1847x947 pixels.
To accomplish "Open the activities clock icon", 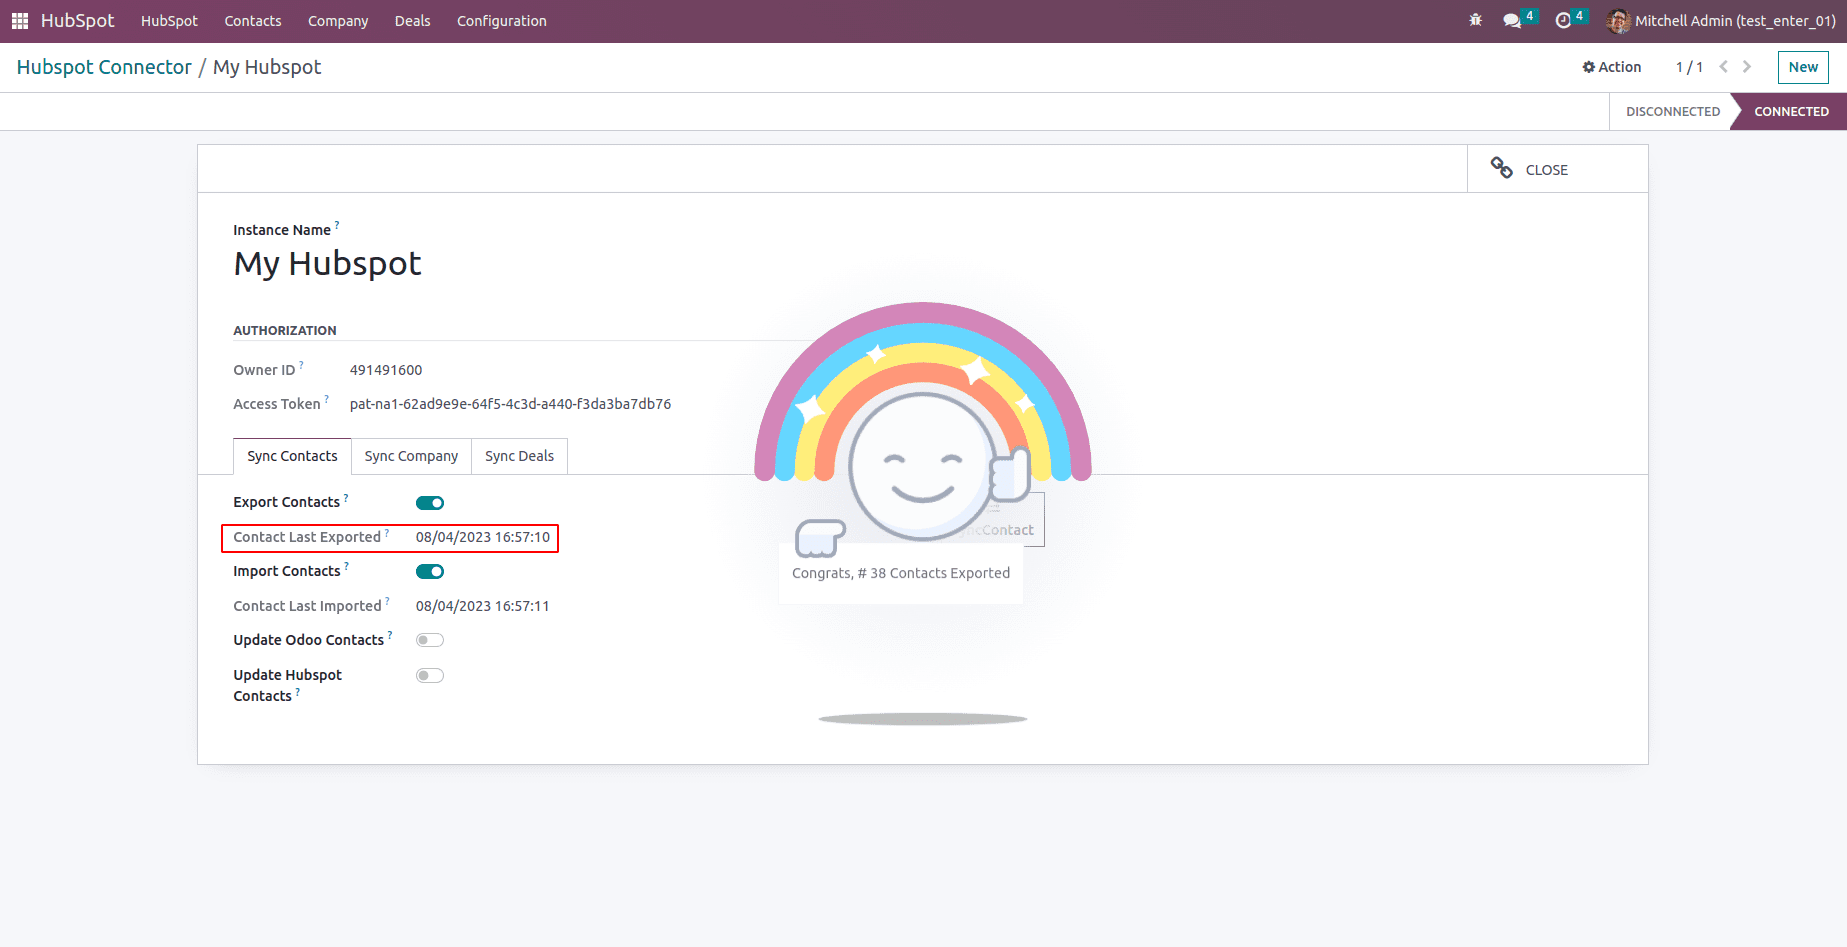I will [1563, 21].
